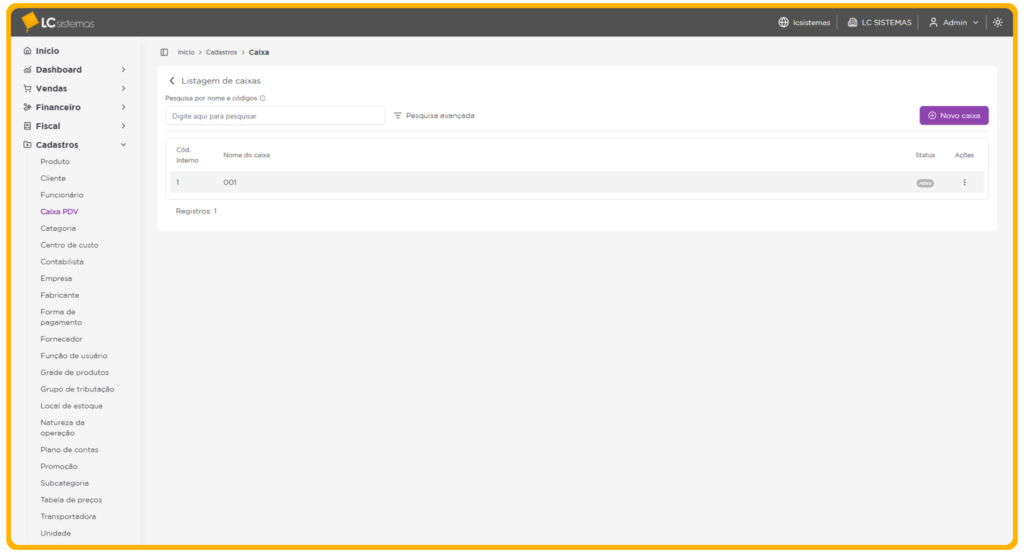Open the Admin user dropdown
The width and height of the screenshot is (1024, 553).
point(953,22)
